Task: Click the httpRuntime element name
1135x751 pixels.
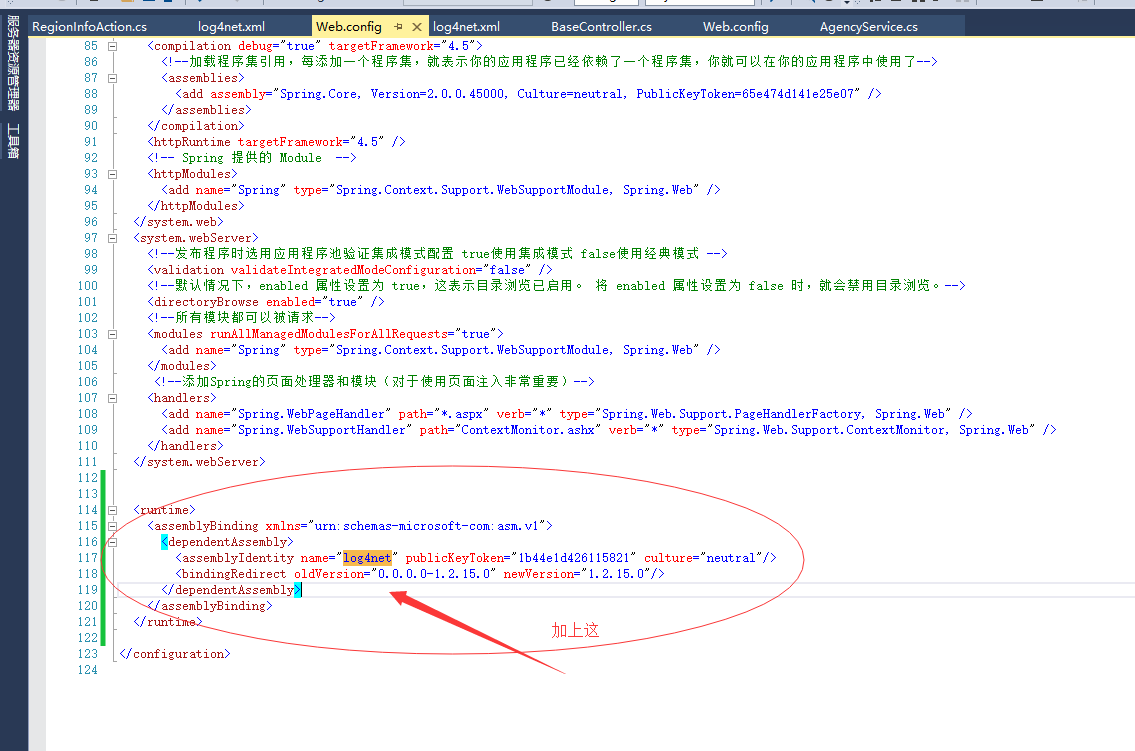Action: pyautogui.click(x=193, y=142)
